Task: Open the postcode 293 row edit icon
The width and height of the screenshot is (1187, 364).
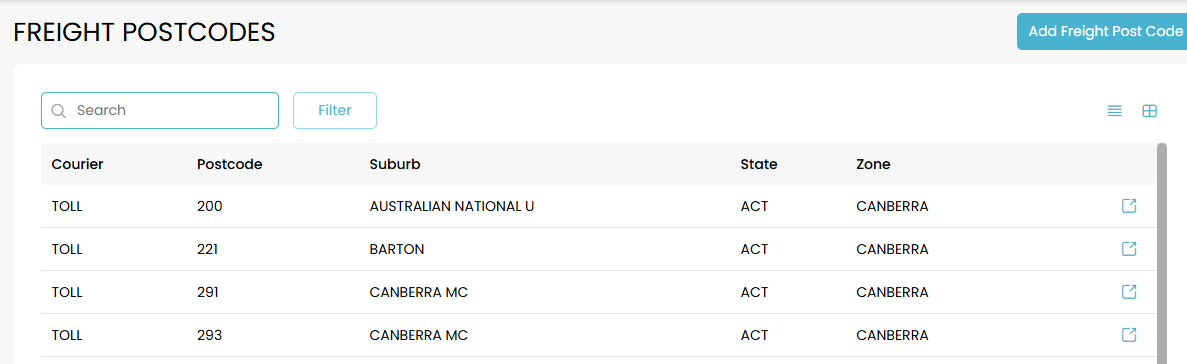Action: pos(1129,334)
